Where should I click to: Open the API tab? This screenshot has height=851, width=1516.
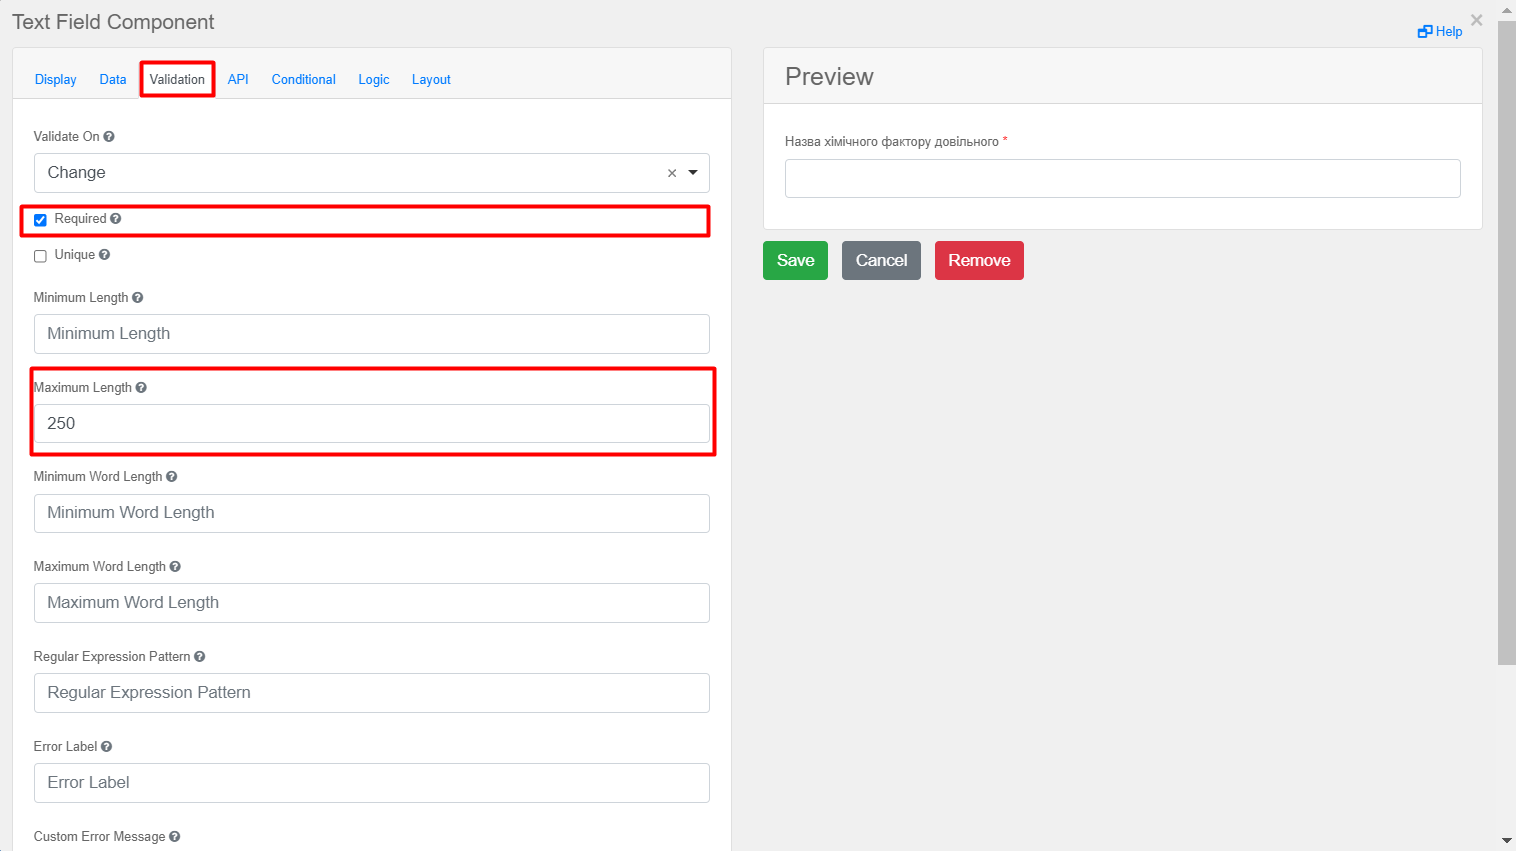point(238,79)
